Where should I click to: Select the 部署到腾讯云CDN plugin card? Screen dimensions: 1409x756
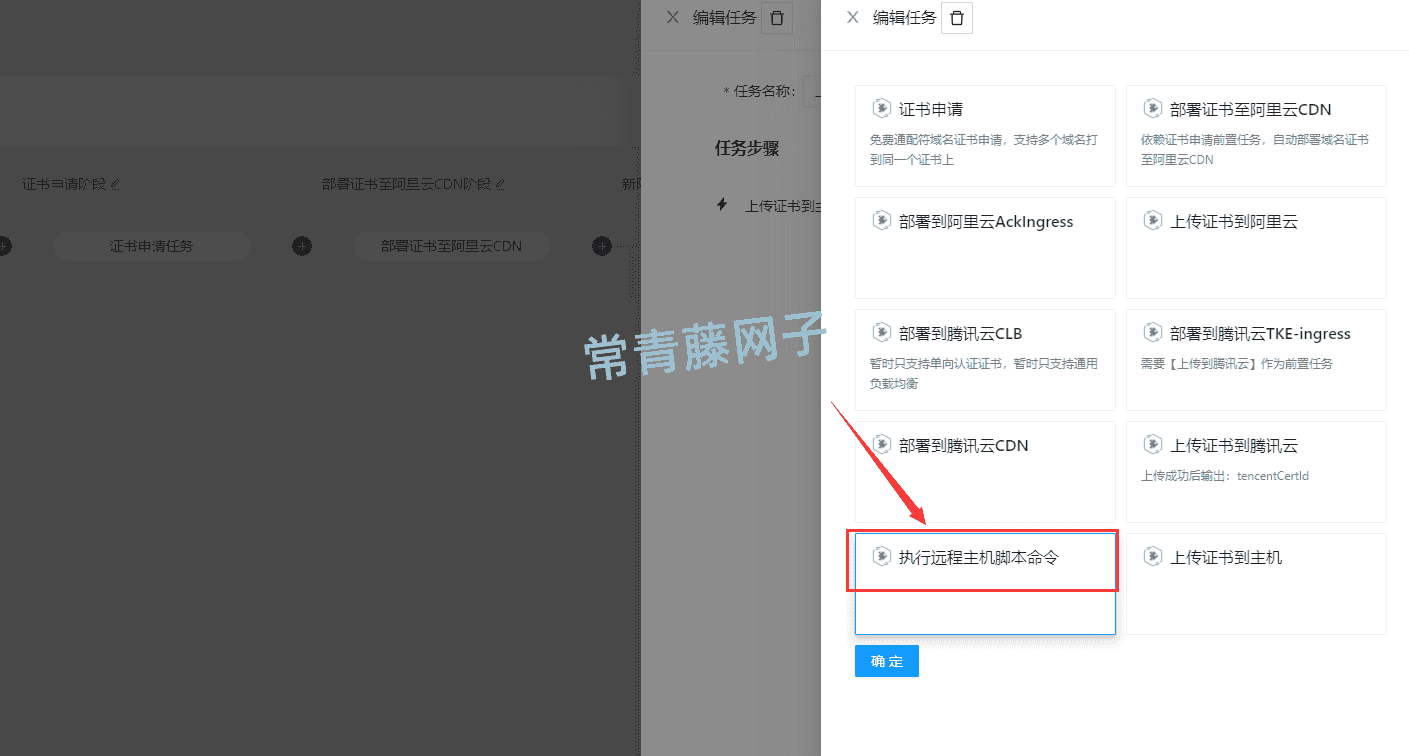[985, 472]
